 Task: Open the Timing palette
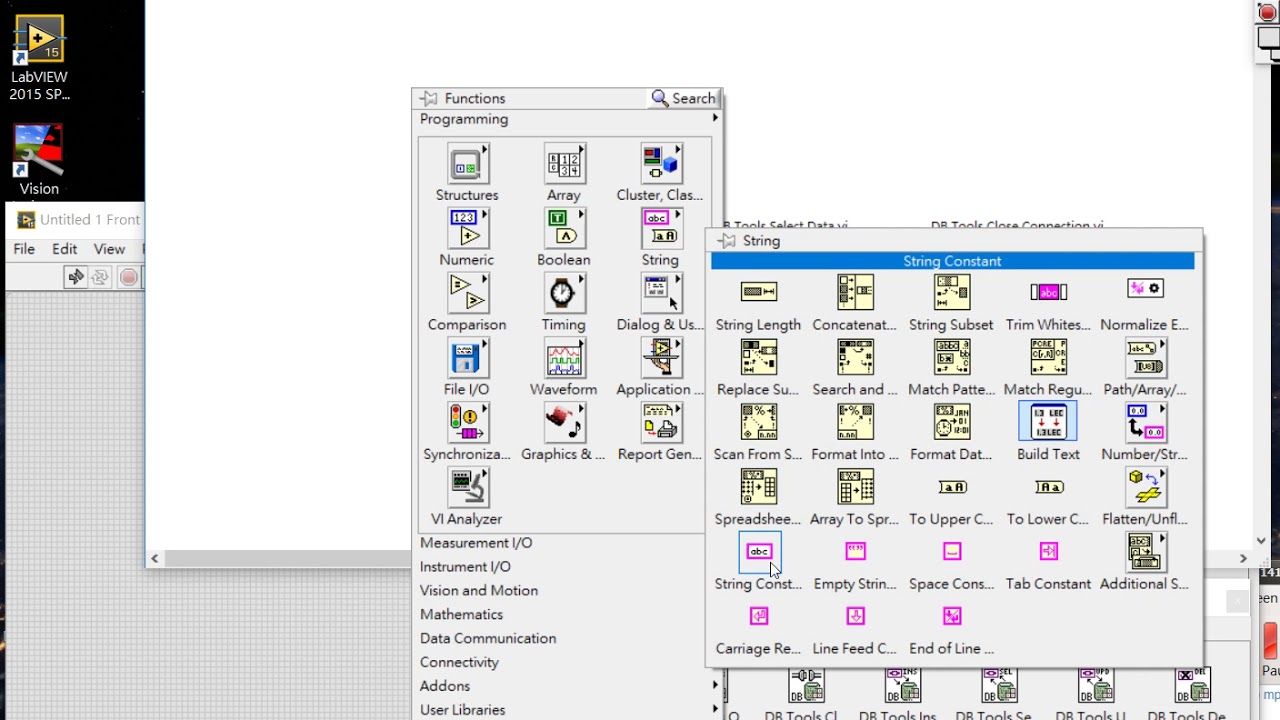pos(564,295)
